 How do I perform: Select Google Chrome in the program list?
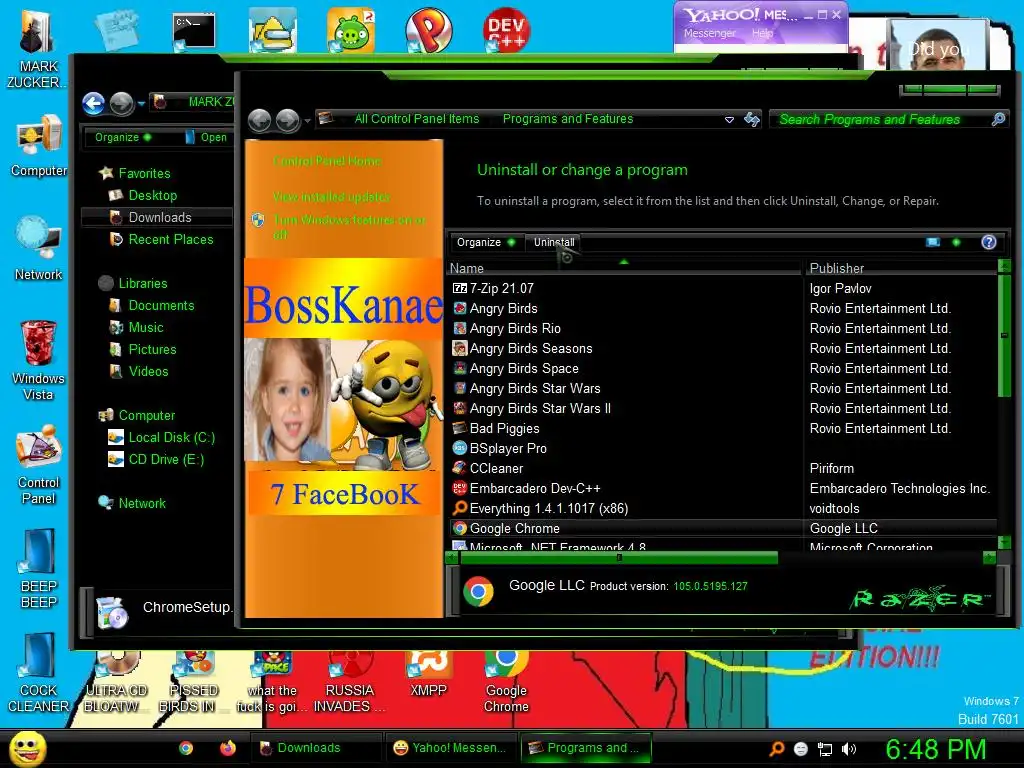tap(722, 528)
